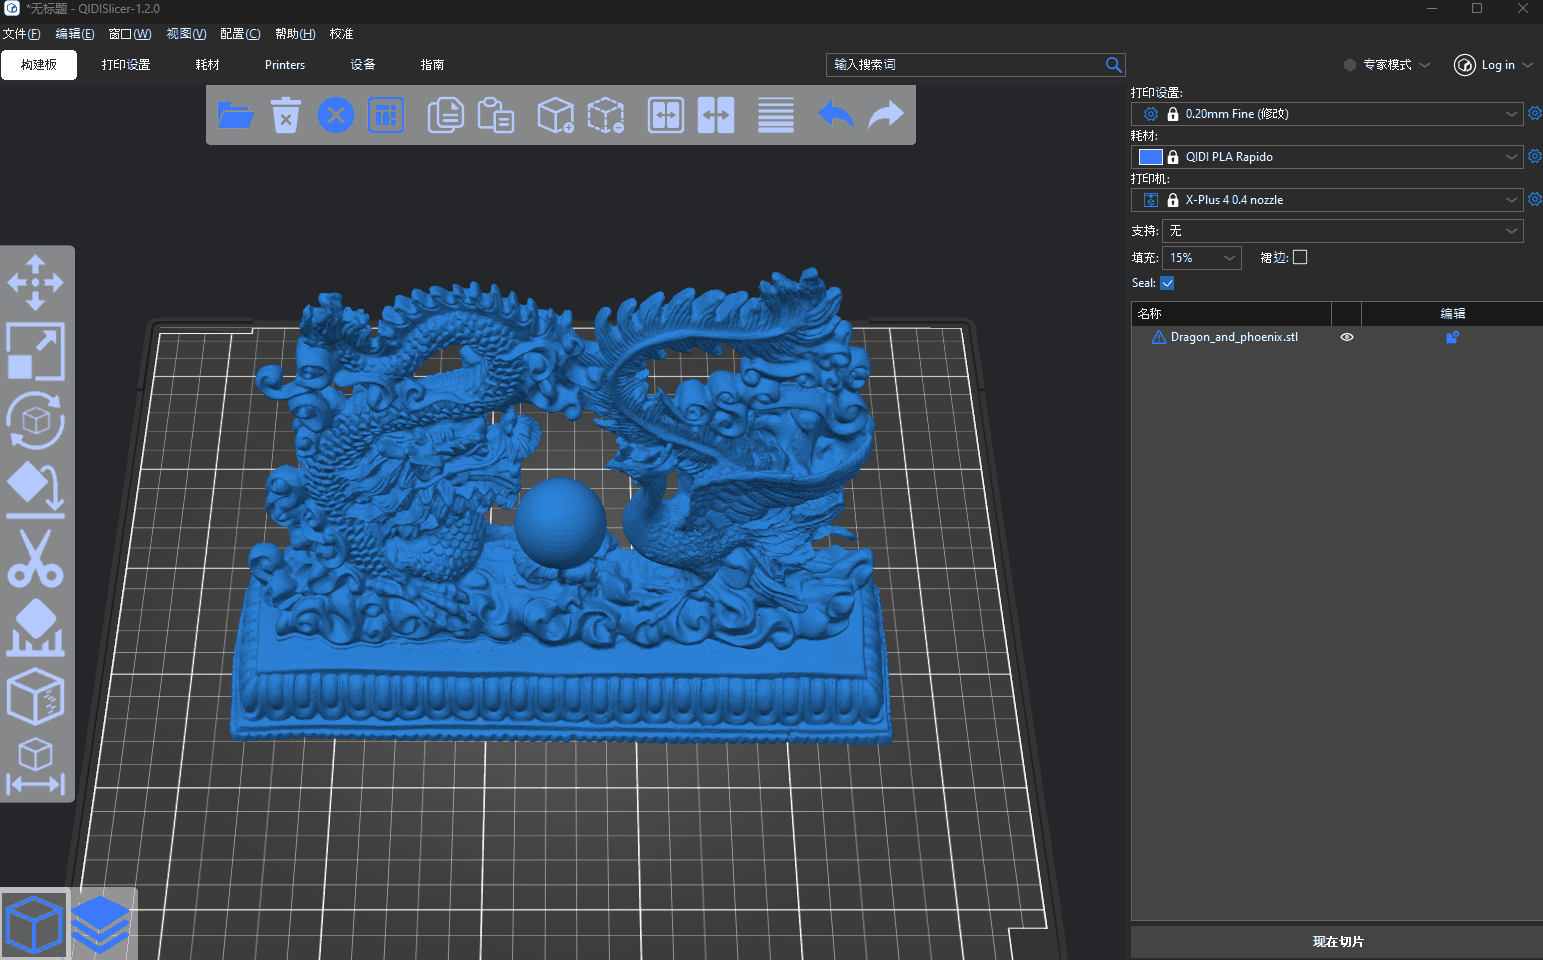Open the 帮助(H) menu
The height and width of the screenshot is (960, 1543).
[295, 34]
